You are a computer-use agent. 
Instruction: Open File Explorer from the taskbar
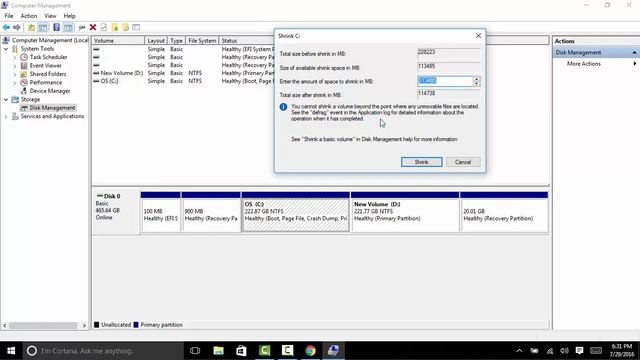pos(218,351)
